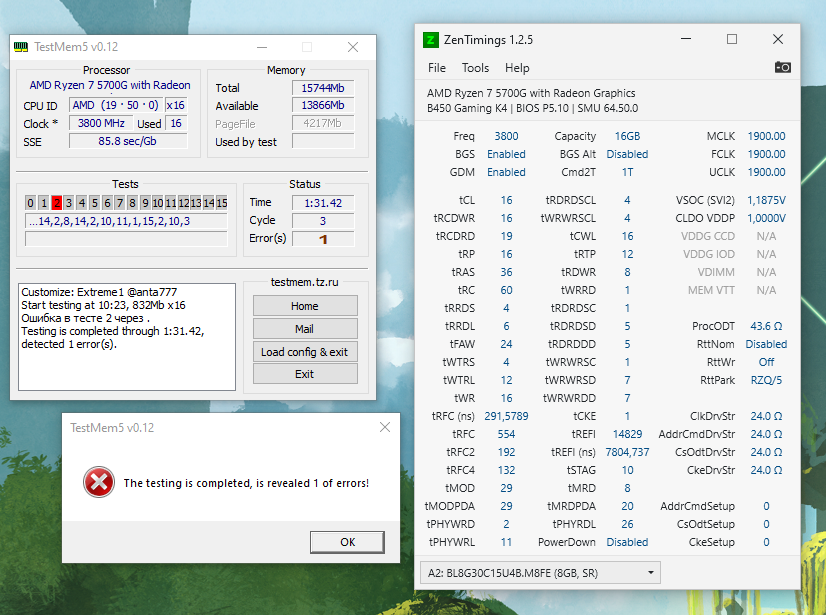This screenshot has height=615, width=826.
Task: Click the RttPark RZQ/5 value
Action: 766,380
